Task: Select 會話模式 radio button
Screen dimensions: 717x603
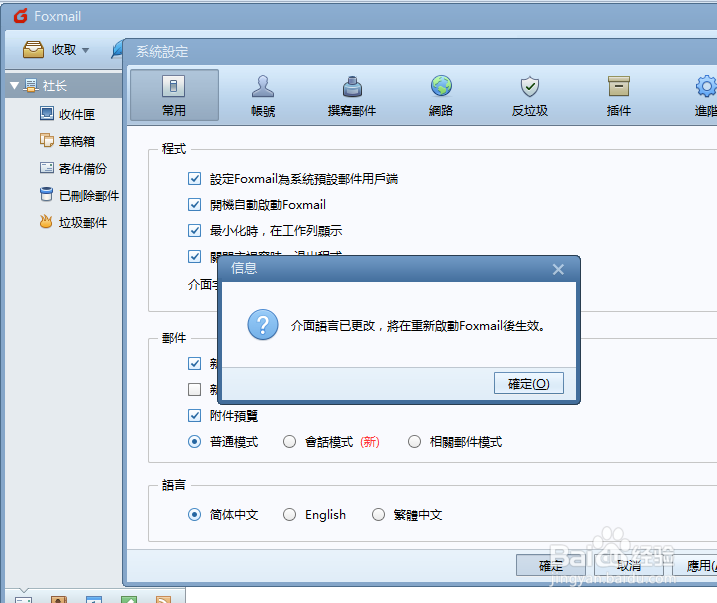Action: point(289,442)
